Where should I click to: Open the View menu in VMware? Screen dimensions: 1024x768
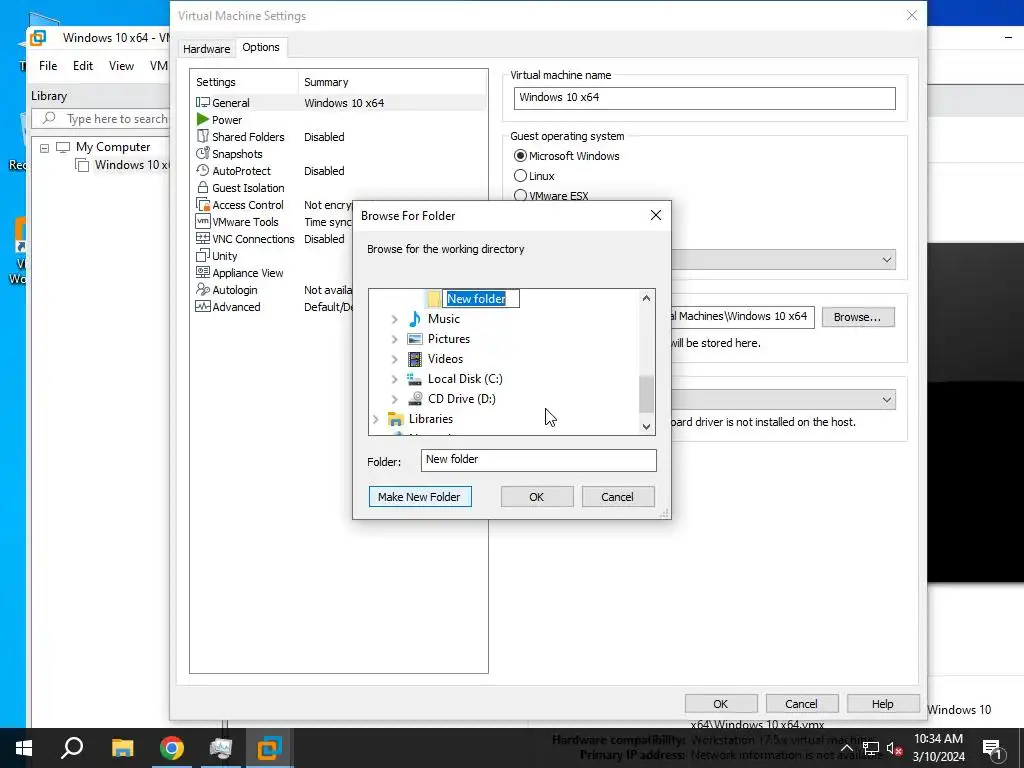coord(121,65)
